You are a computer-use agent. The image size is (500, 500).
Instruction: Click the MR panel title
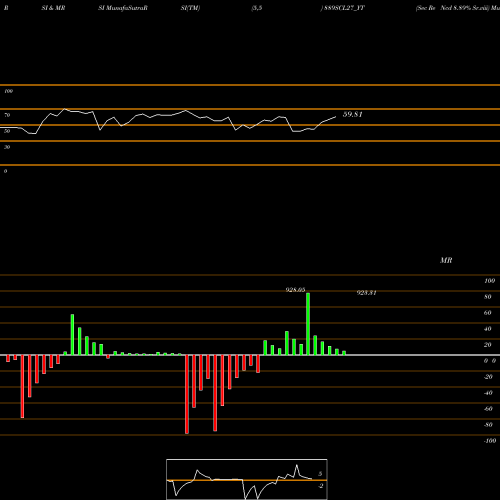446,260
